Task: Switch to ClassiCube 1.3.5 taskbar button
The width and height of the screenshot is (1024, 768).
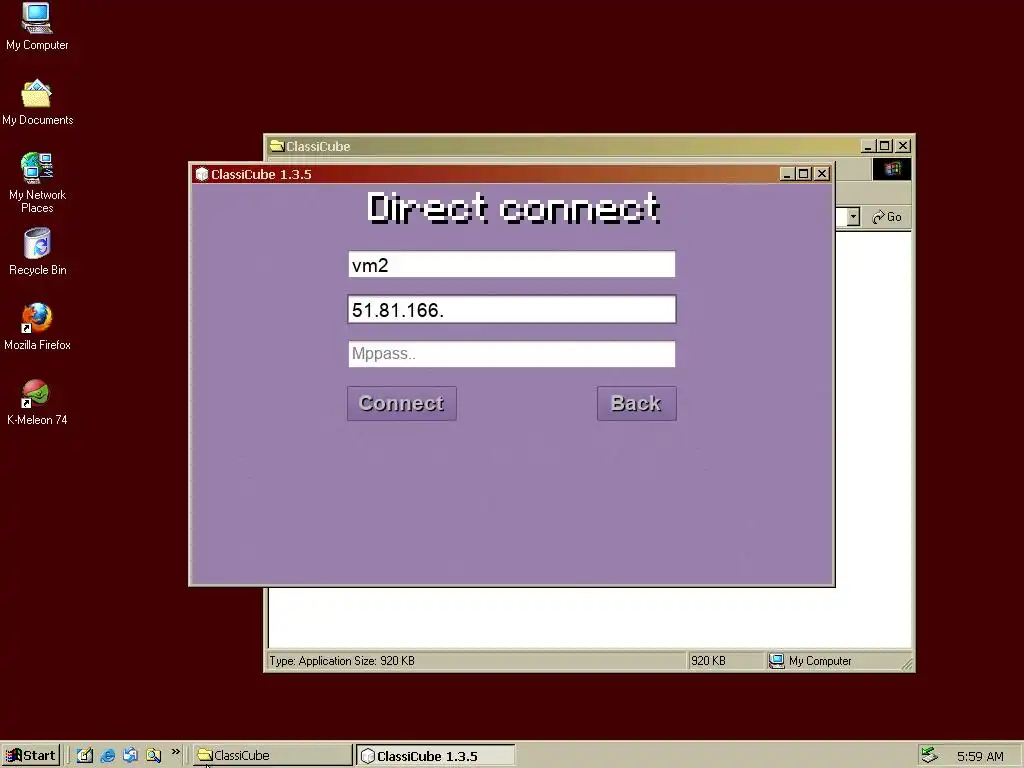Action: pyautogui.click(x=436, y=756)
